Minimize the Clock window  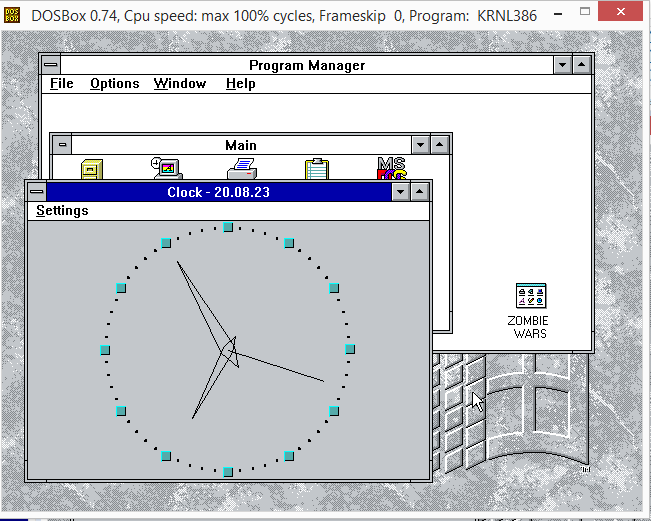click(x=401, y=192)
